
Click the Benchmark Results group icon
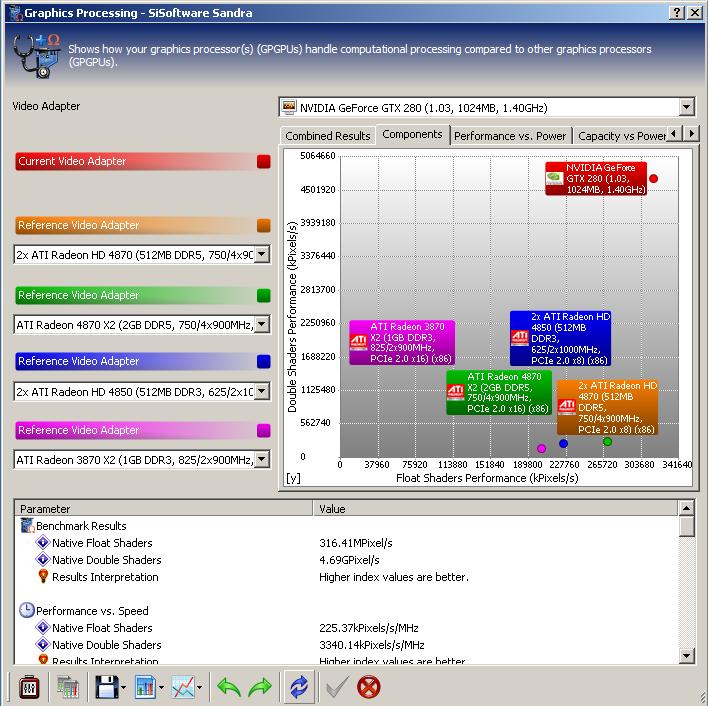point(27,525)
